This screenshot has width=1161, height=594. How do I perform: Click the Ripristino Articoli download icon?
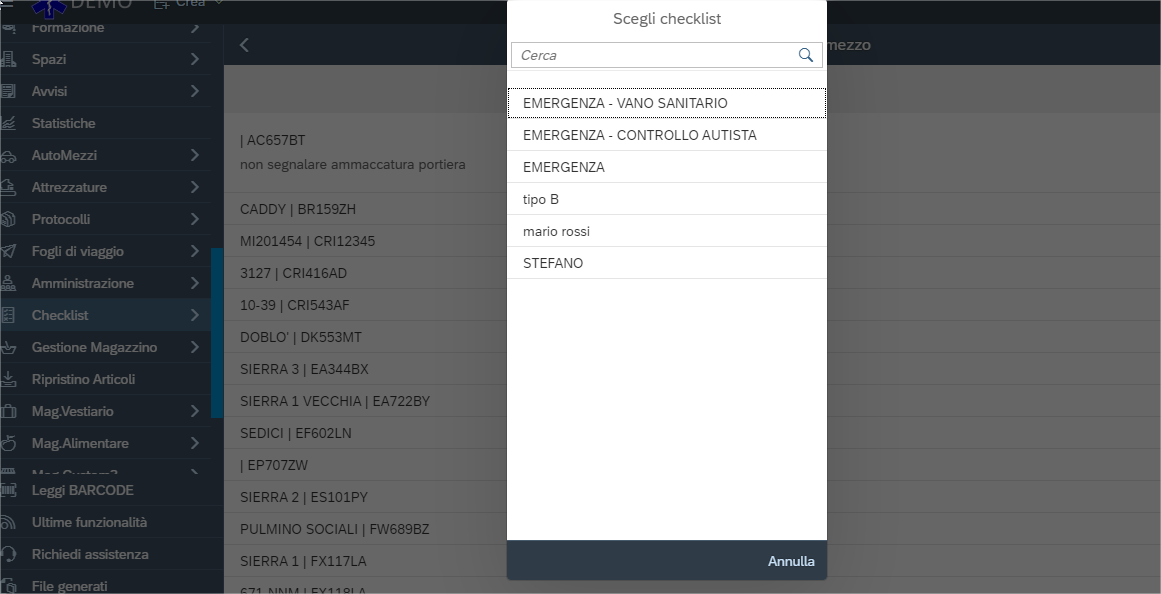pos(9,380)
